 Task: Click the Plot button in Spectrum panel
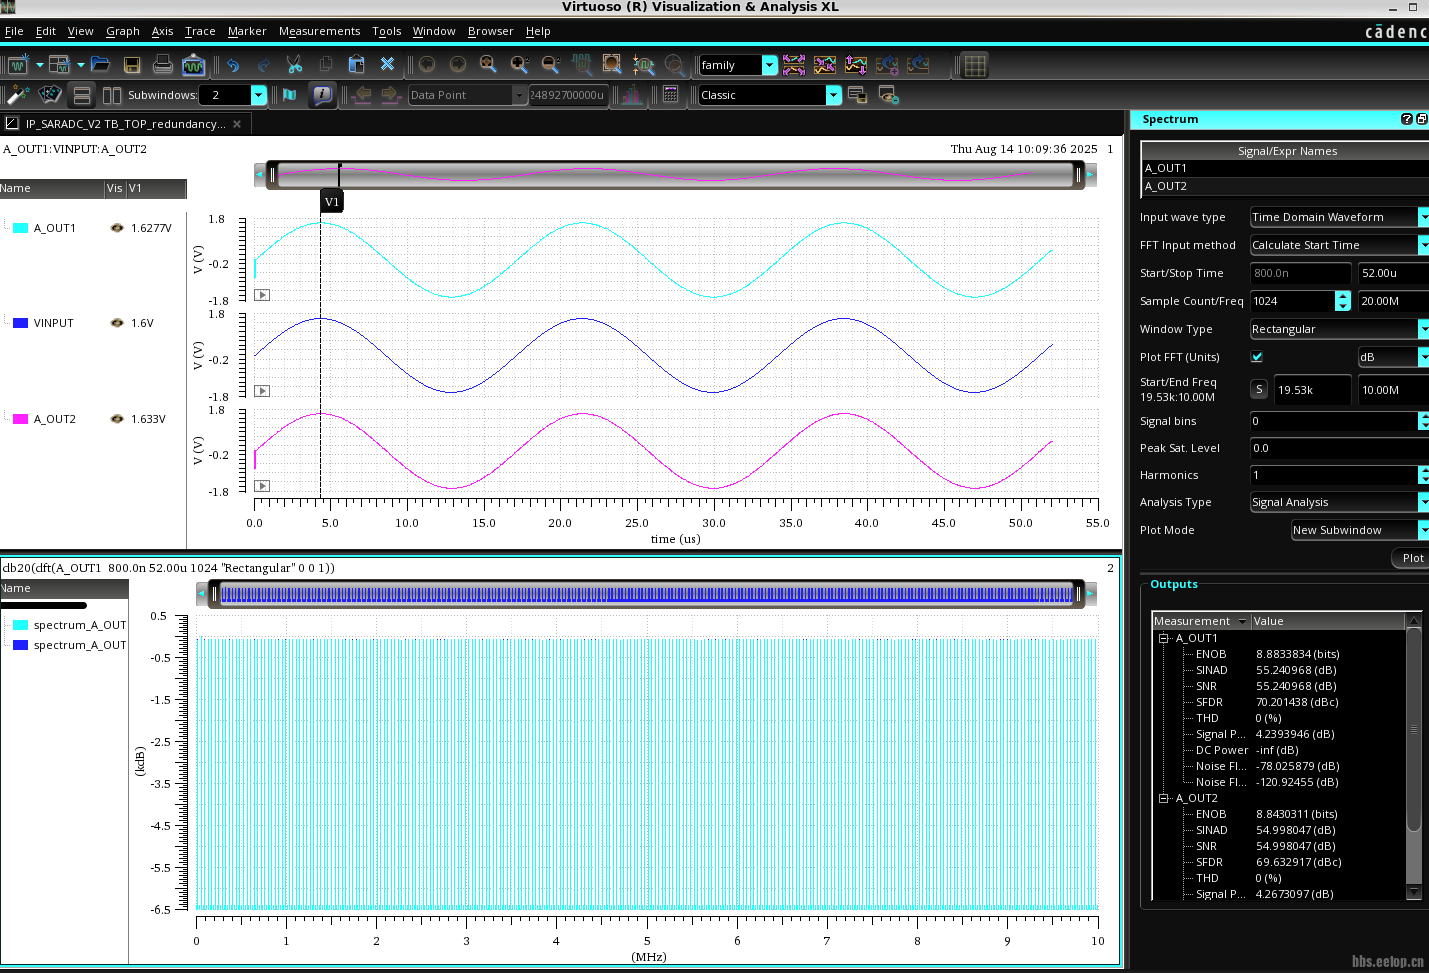point(1411,558)
